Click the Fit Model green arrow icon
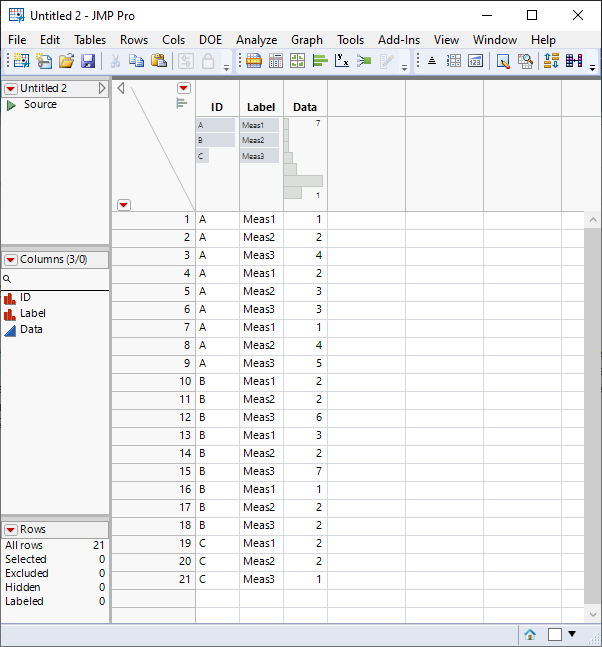 point(364,61)
